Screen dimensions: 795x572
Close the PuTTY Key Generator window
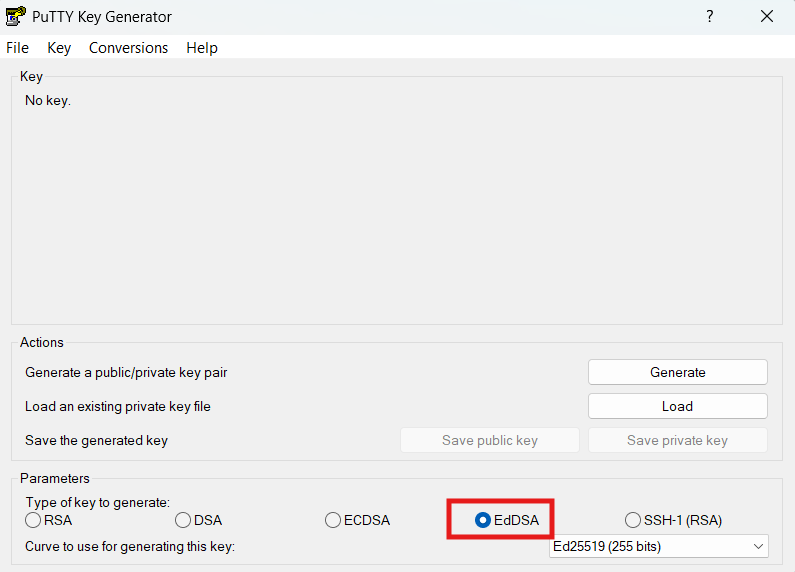[767, 16]
